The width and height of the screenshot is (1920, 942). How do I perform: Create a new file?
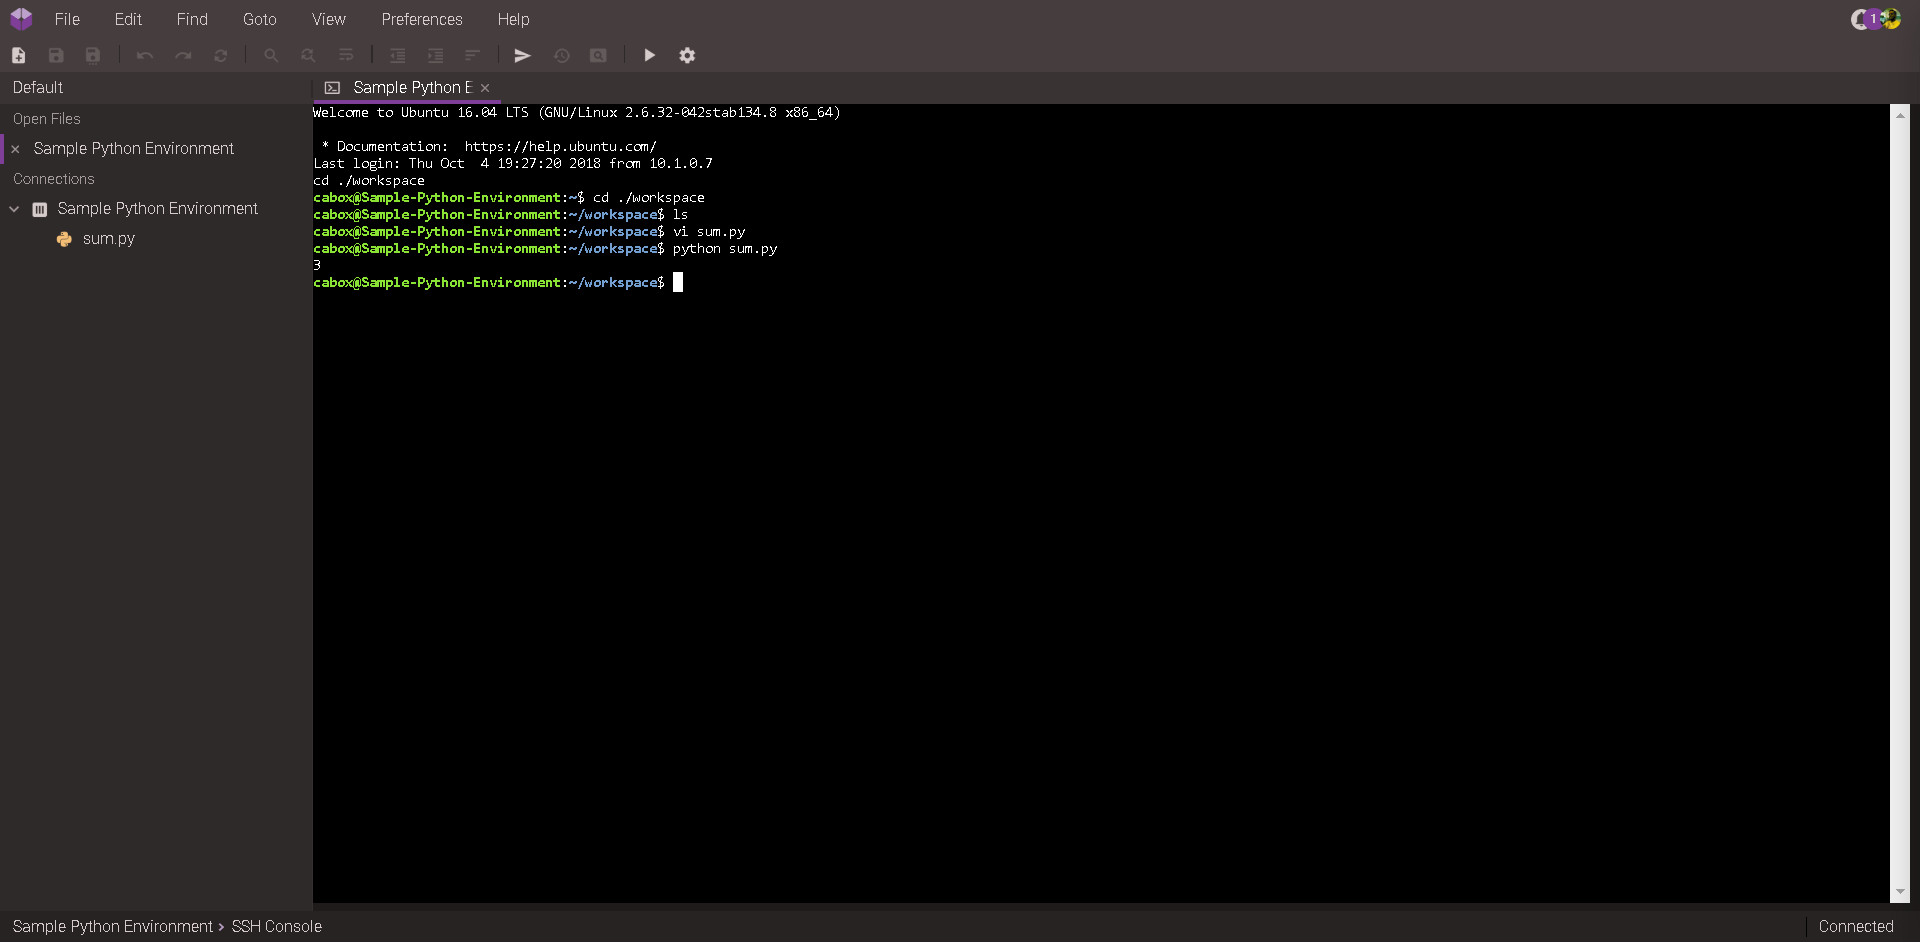(18, 56)
